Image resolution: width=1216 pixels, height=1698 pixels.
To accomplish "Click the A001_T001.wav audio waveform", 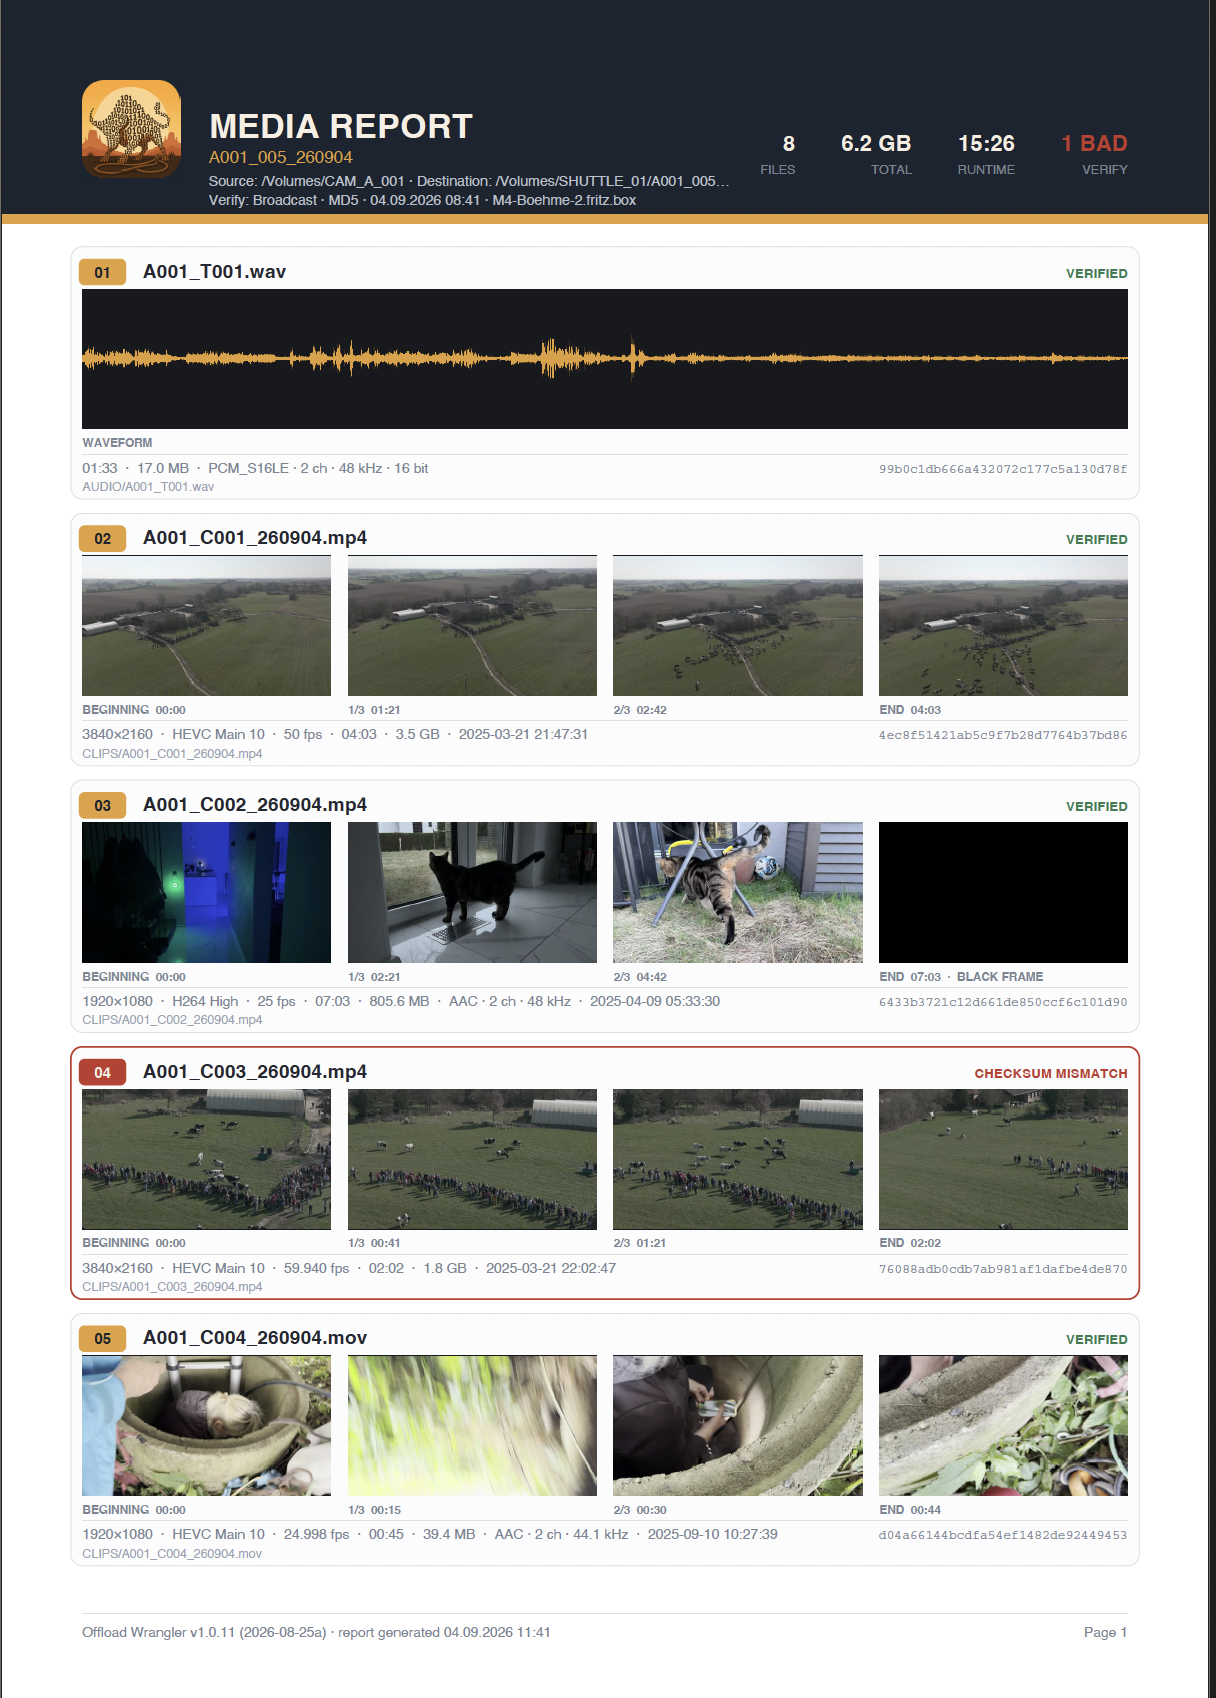I will pos(605,359).
